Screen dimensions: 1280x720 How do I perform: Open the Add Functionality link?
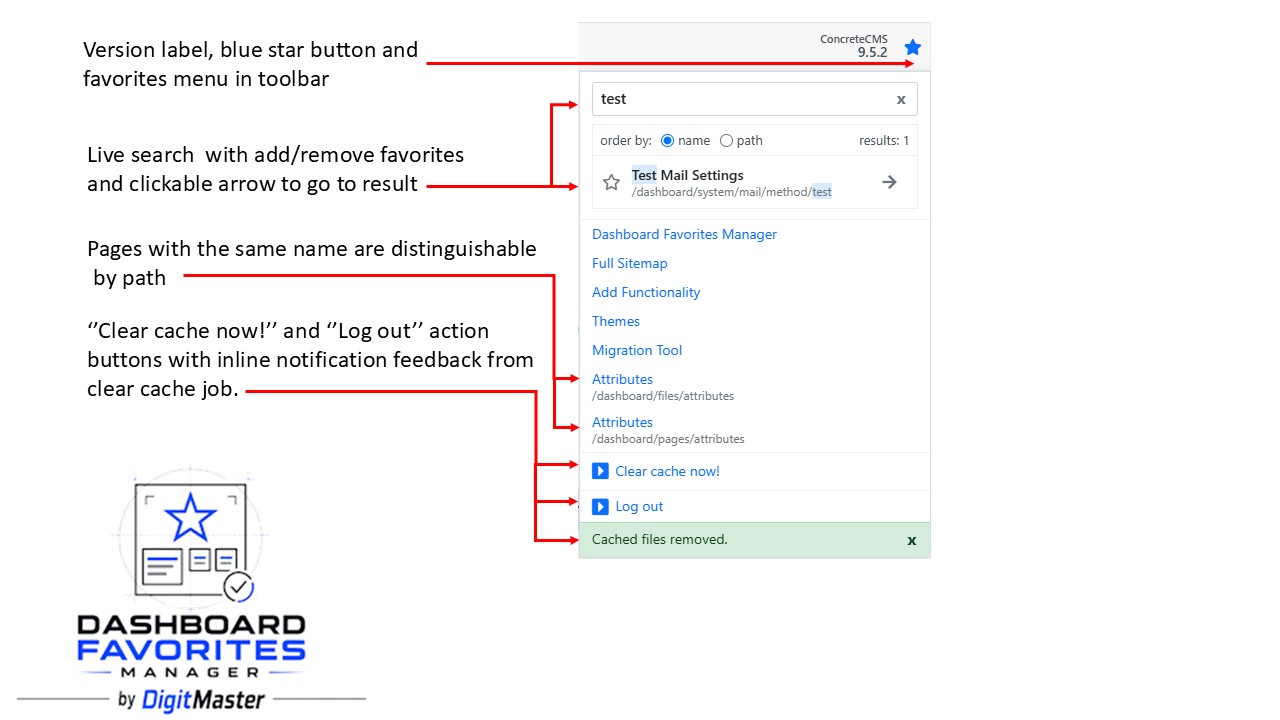(646, 292)
